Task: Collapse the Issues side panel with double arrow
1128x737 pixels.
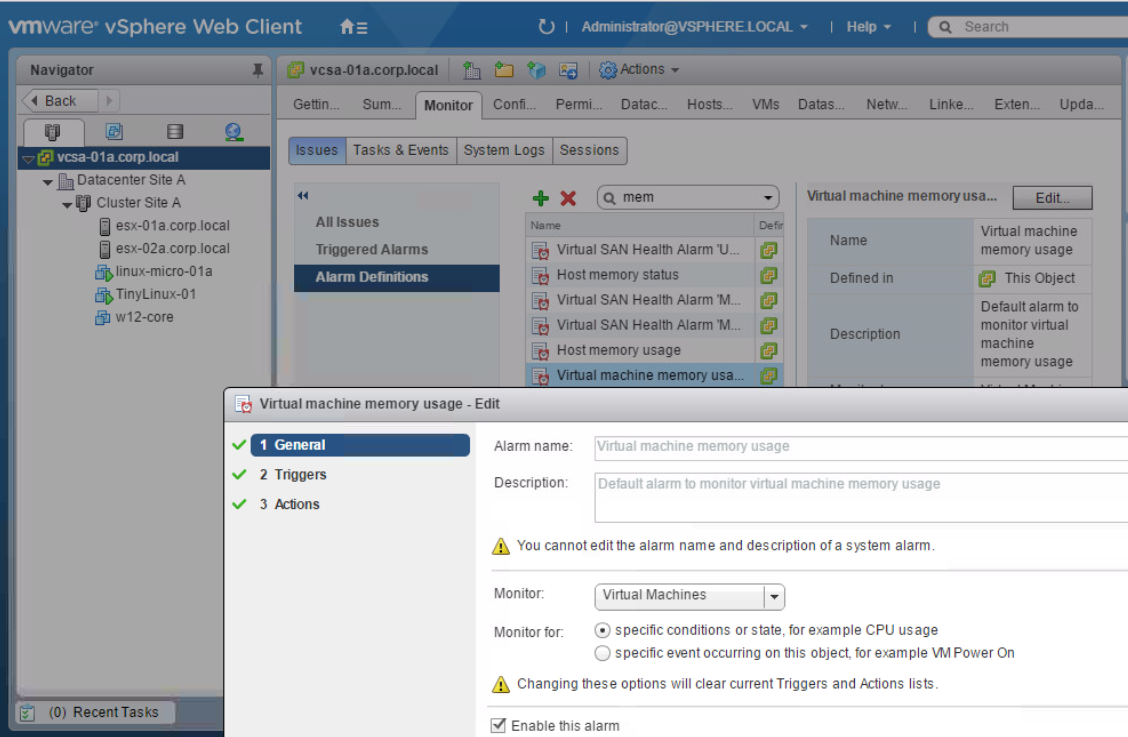Action: point(303,196)
